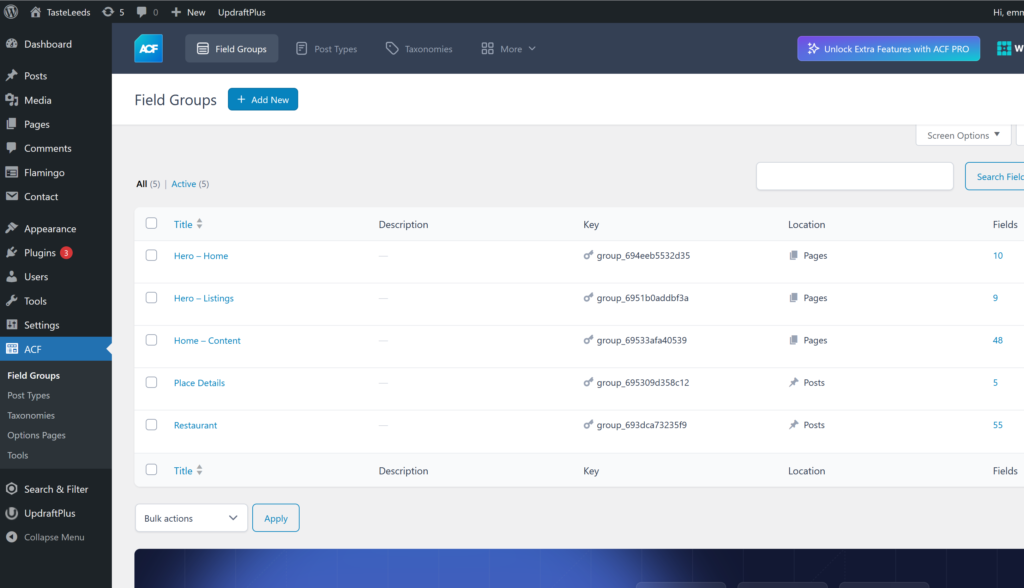Viewport: 1024px width, 588px height.
Task: Click the field groups search box
Action: tap(854, 176)
